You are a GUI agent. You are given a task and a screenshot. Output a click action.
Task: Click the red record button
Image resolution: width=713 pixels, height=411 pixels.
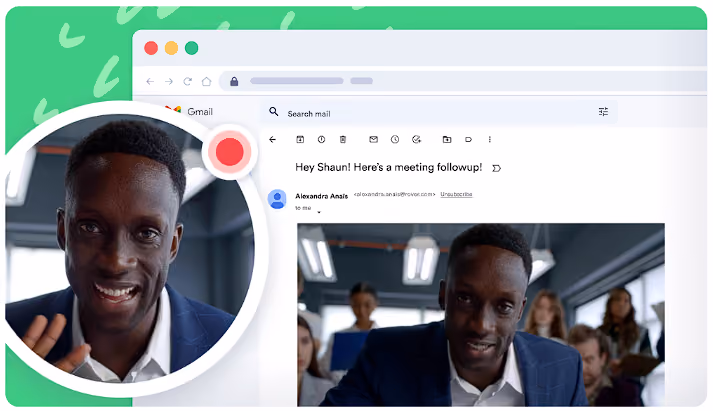tap(230, 151)
